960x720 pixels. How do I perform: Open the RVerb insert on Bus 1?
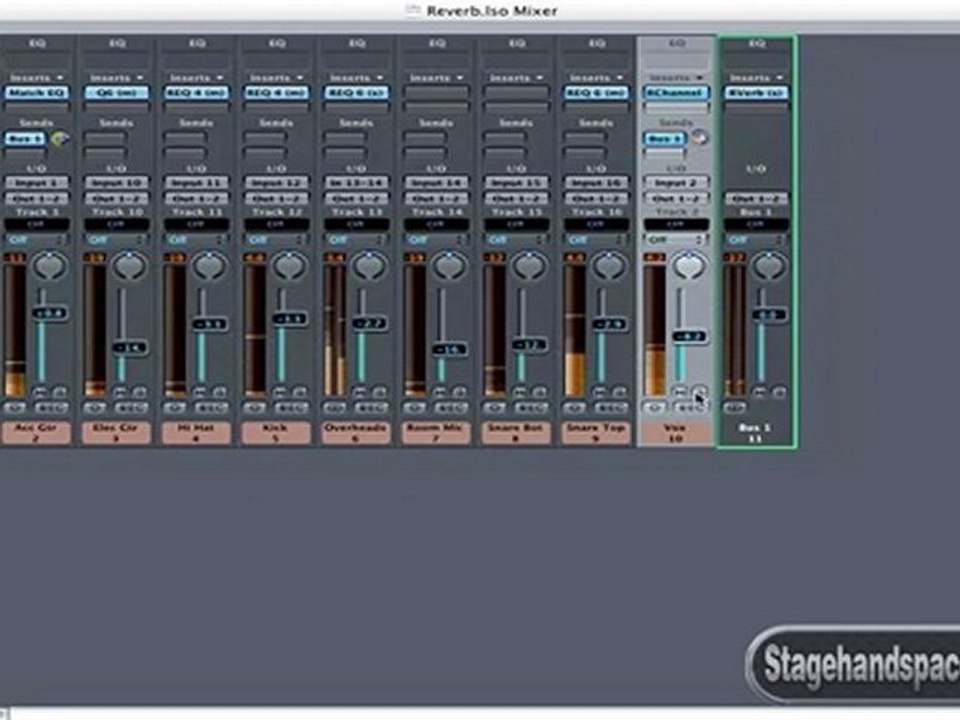pos(756,92)
